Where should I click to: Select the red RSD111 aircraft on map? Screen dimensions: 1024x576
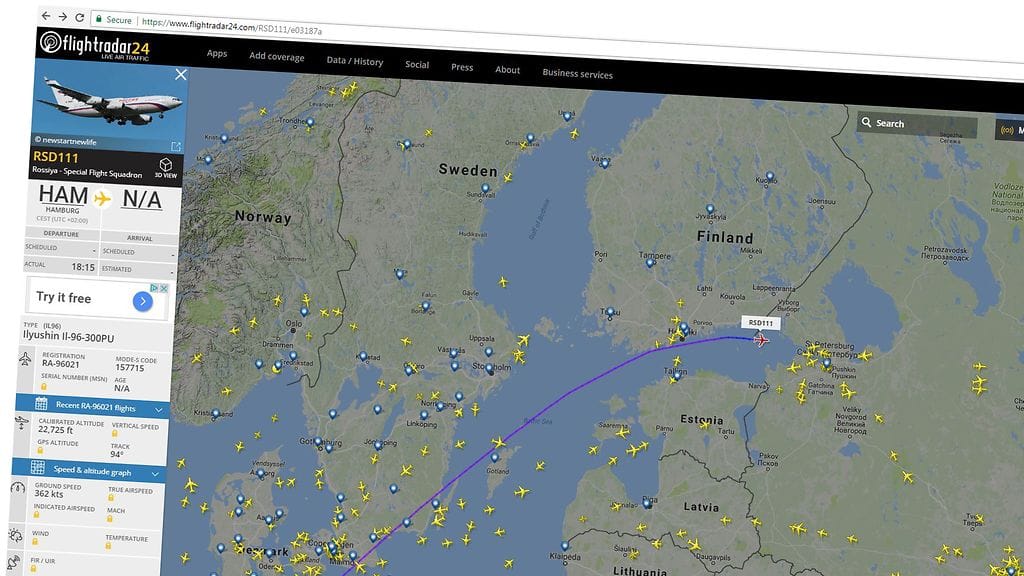pos(761,340)
